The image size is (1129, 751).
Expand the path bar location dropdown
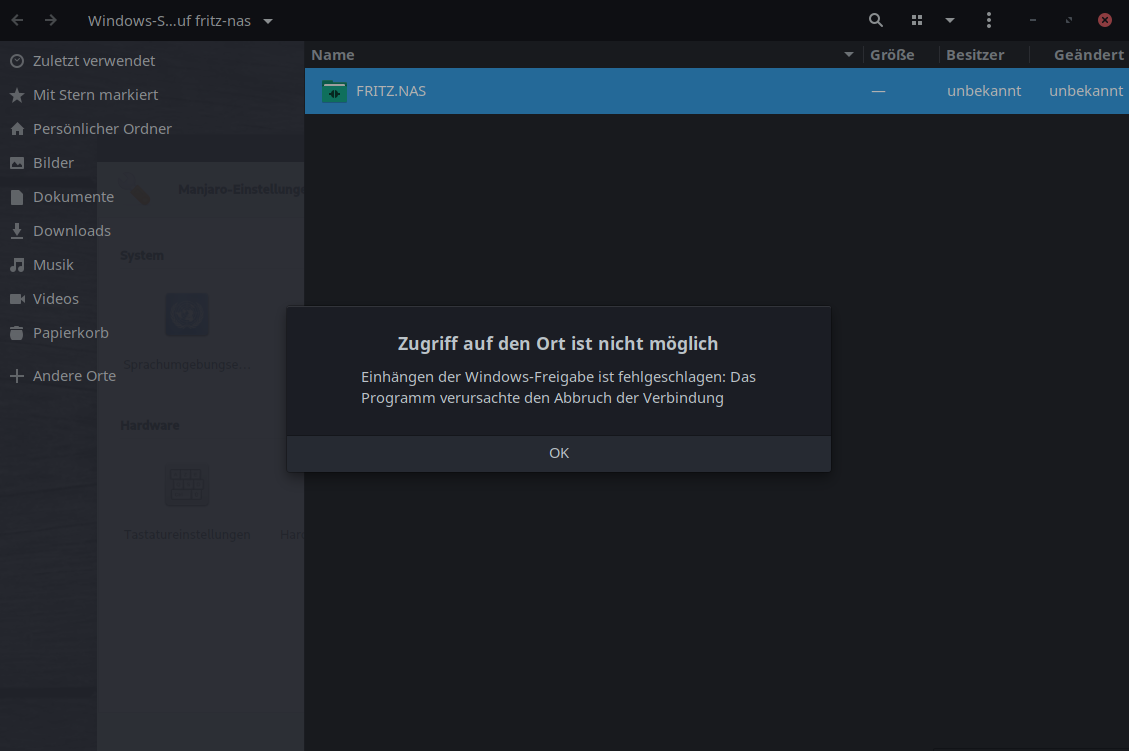[268, 21]
